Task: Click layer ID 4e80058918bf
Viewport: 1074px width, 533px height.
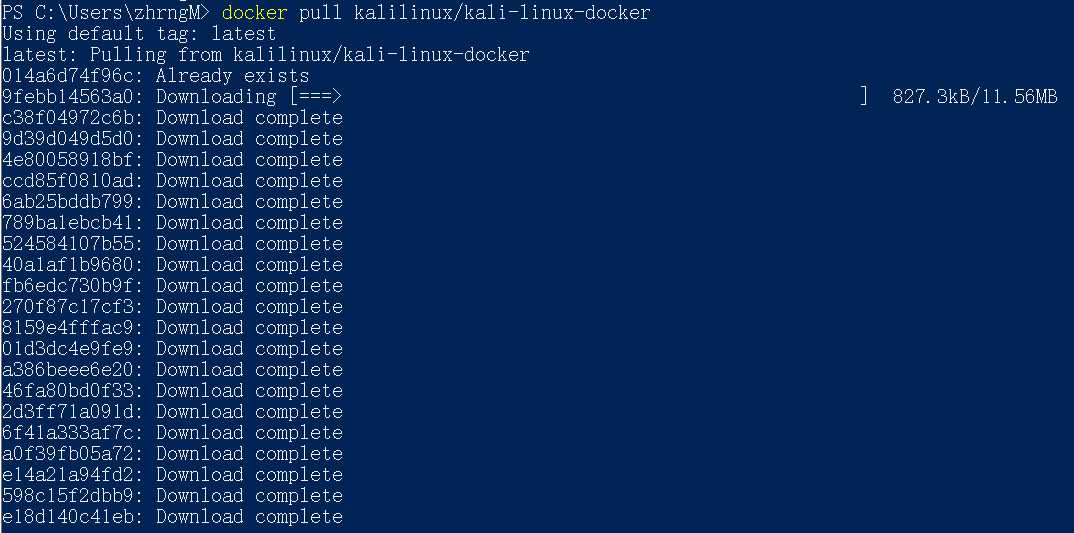Action: (x=73, y=160)
